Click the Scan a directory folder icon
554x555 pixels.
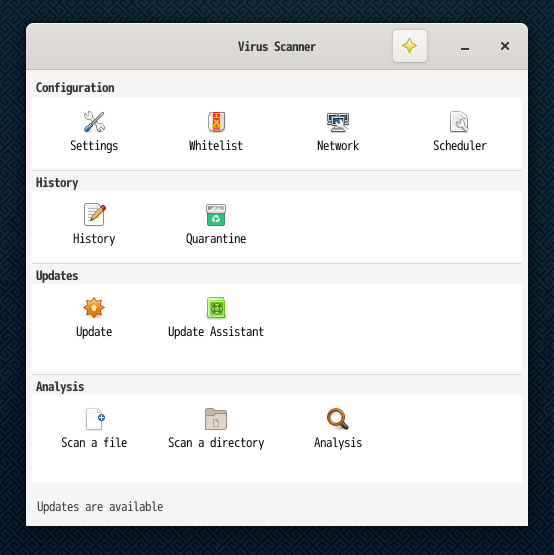[216, 419]
